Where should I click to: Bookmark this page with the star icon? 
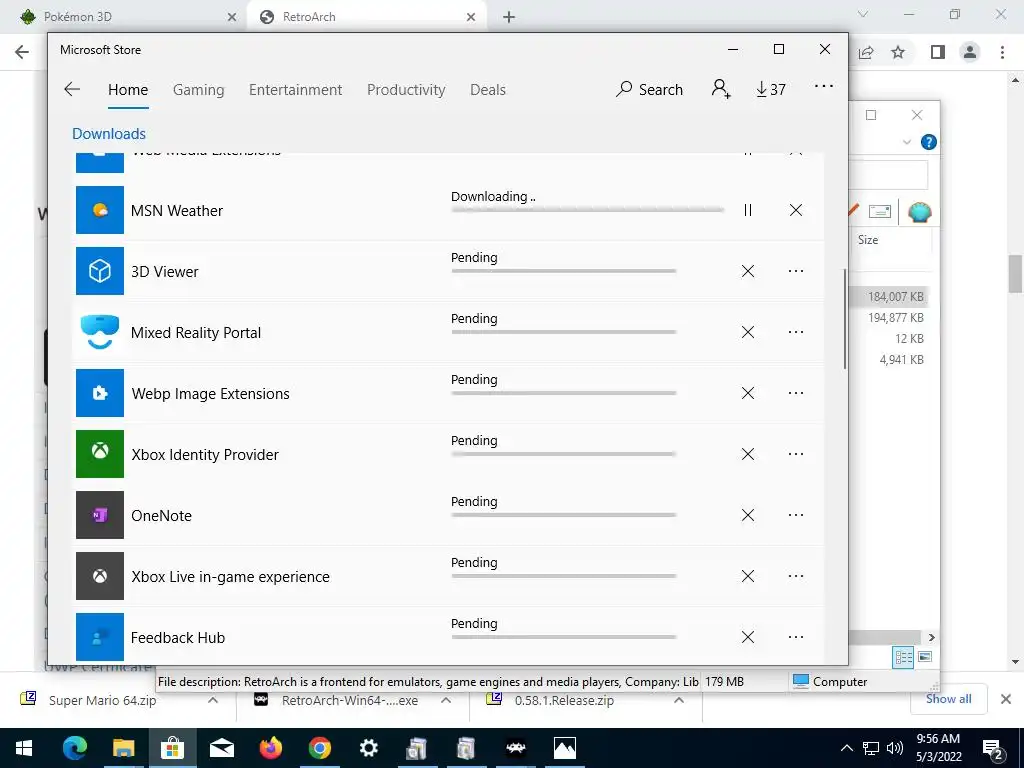898,52
